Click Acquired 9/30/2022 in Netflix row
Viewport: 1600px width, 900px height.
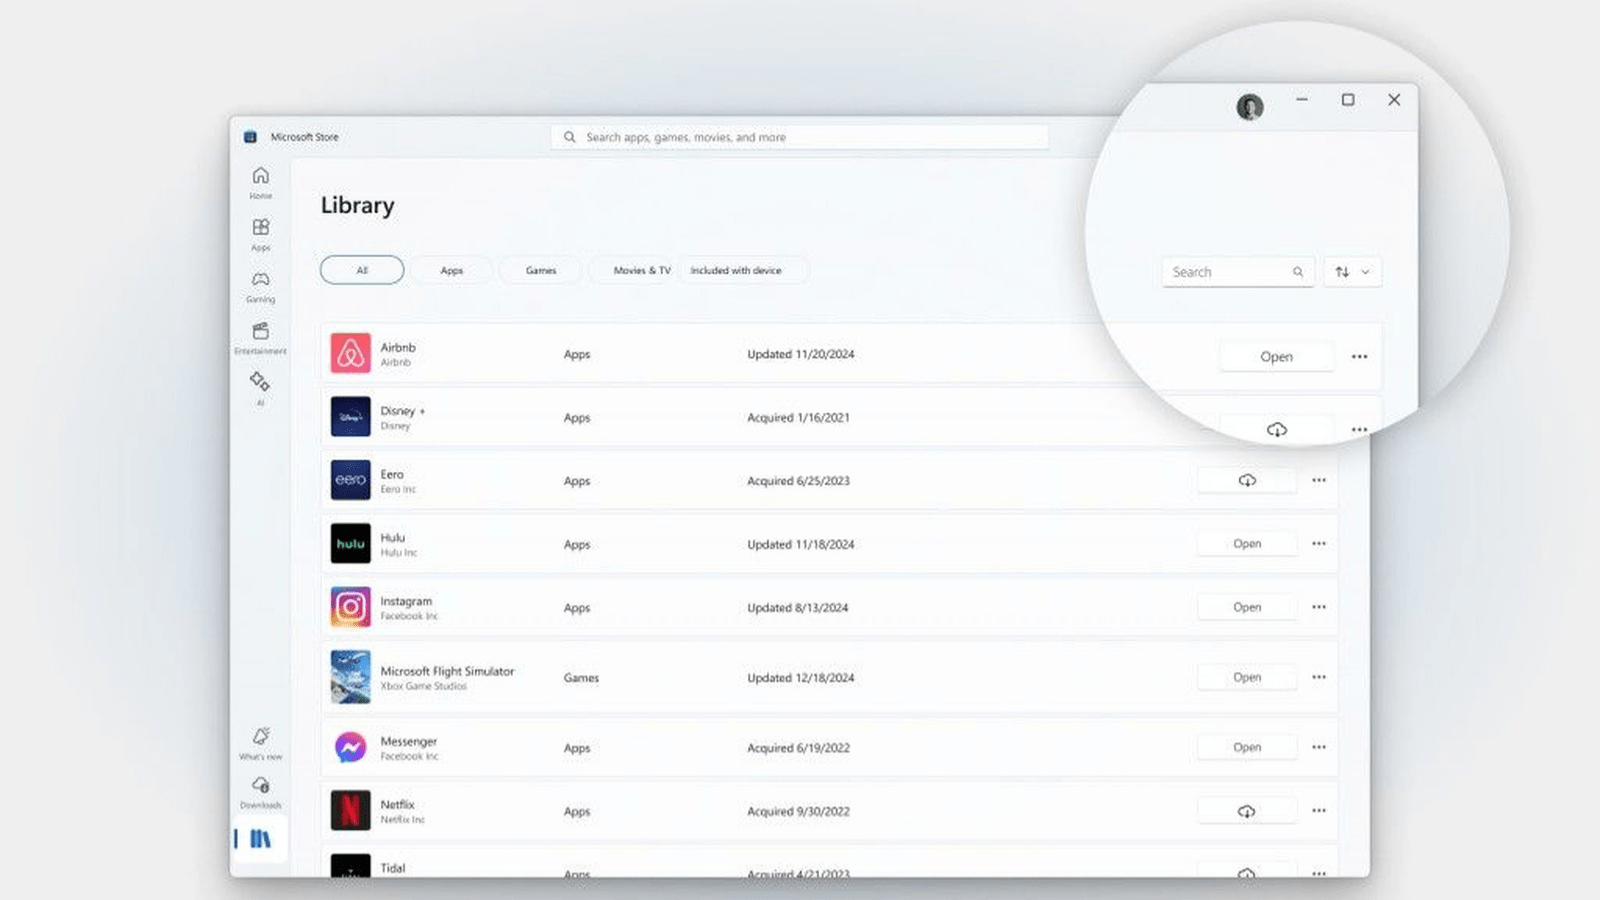(799, 812)
